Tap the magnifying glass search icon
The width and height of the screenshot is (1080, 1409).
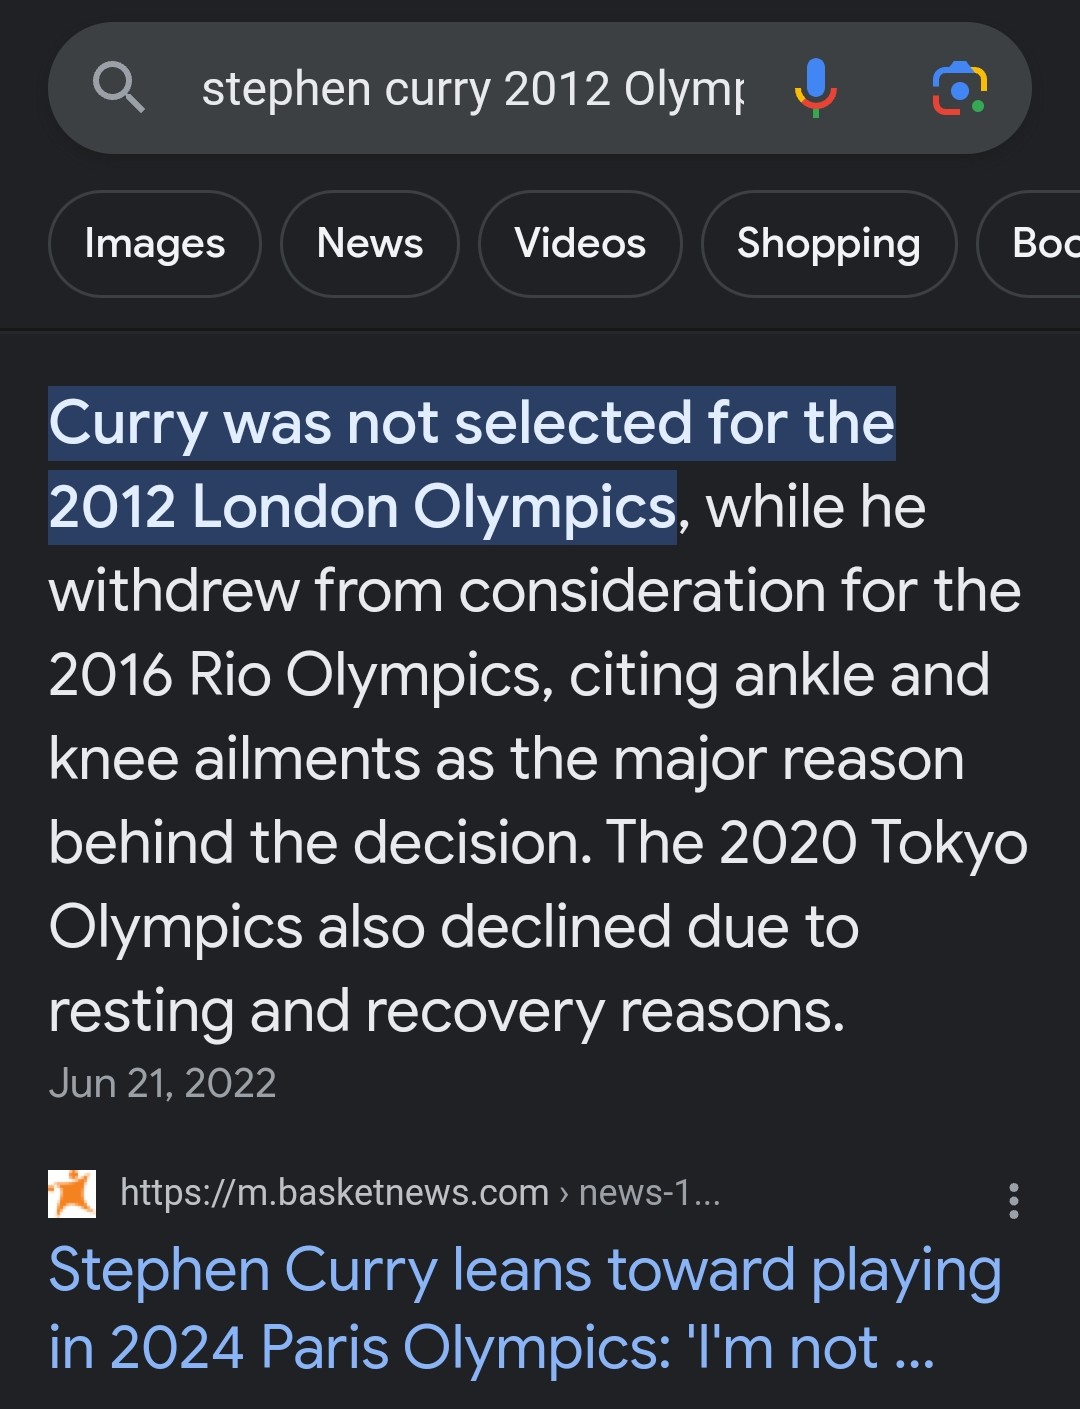[x=119, y=87]
